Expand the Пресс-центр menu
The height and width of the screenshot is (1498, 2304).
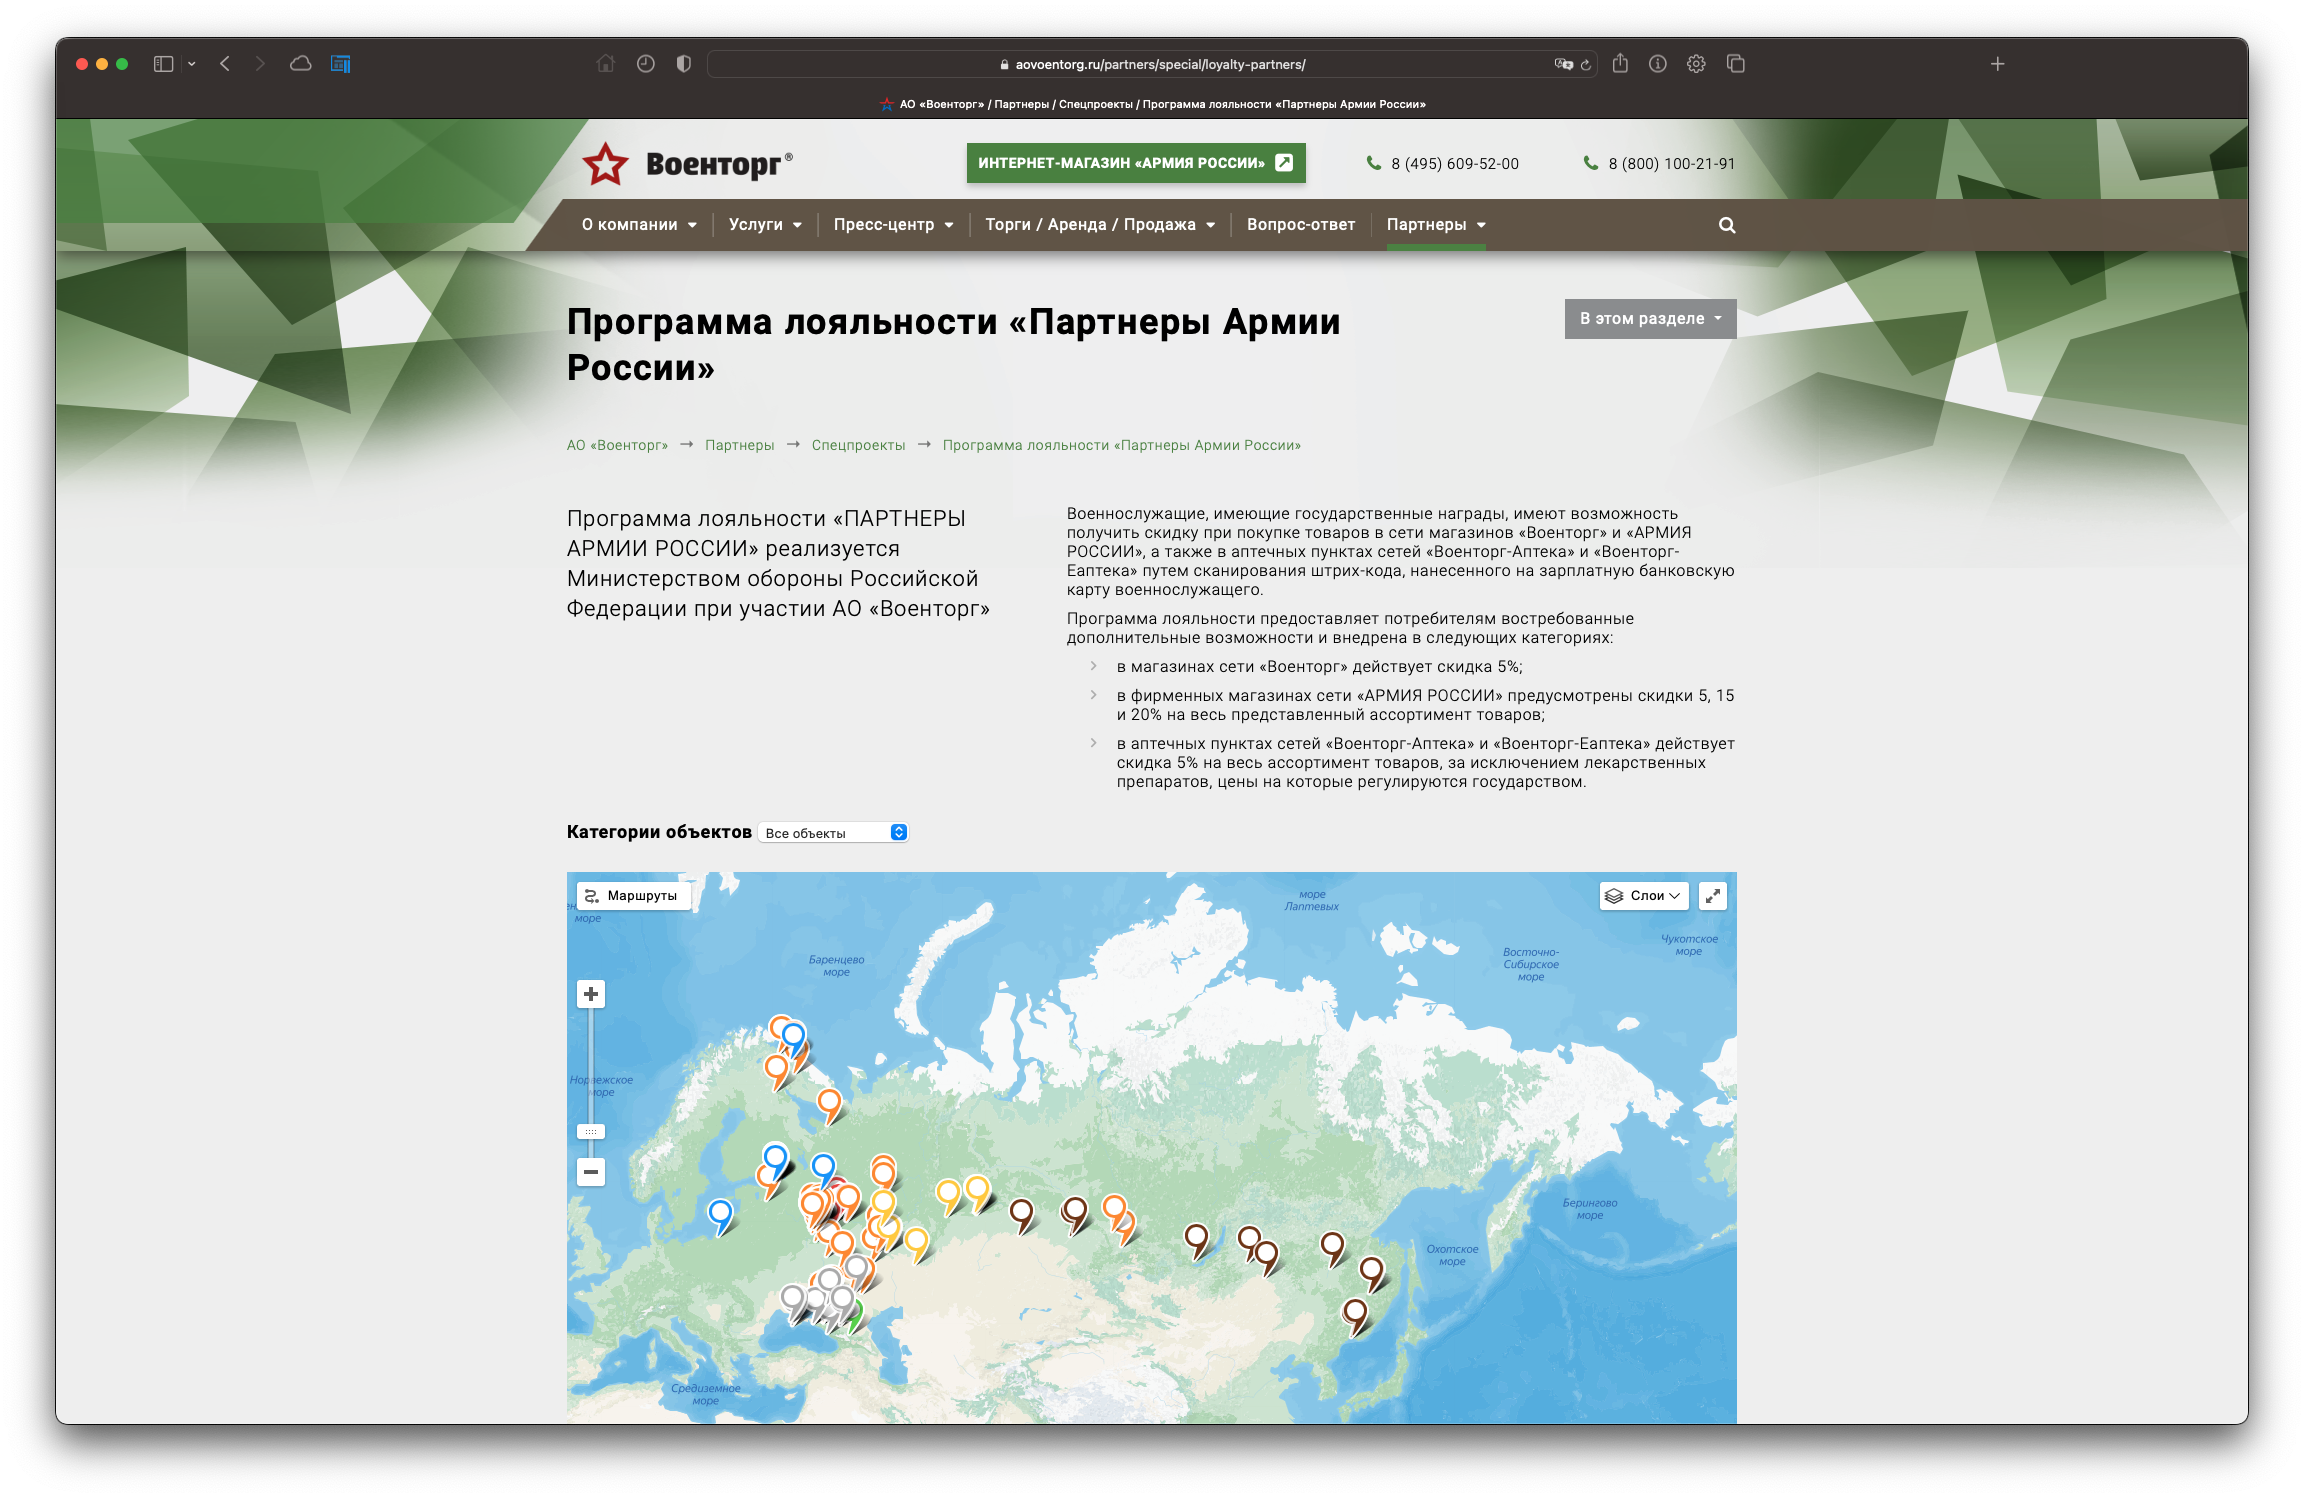(x=893, y=225)
